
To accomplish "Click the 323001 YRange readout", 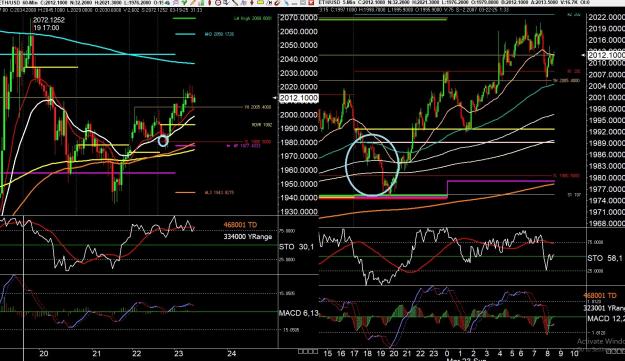I will coord(603,308).
